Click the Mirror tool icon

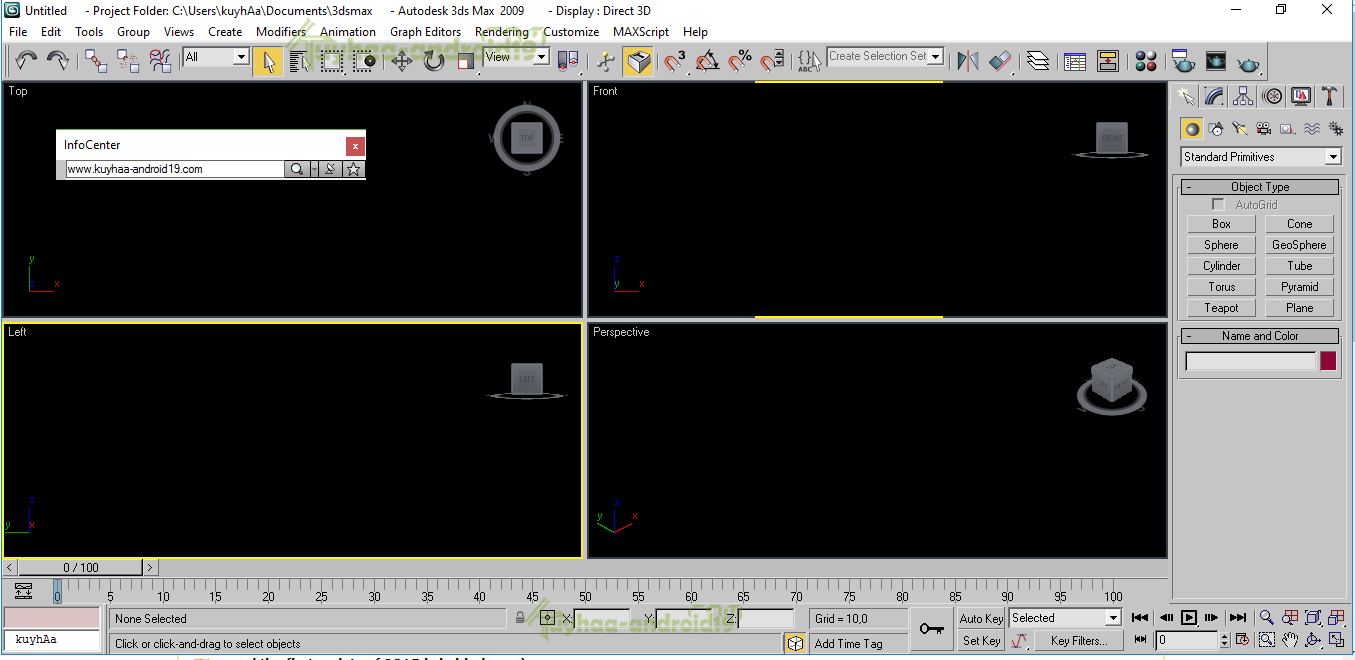point(967,61)
